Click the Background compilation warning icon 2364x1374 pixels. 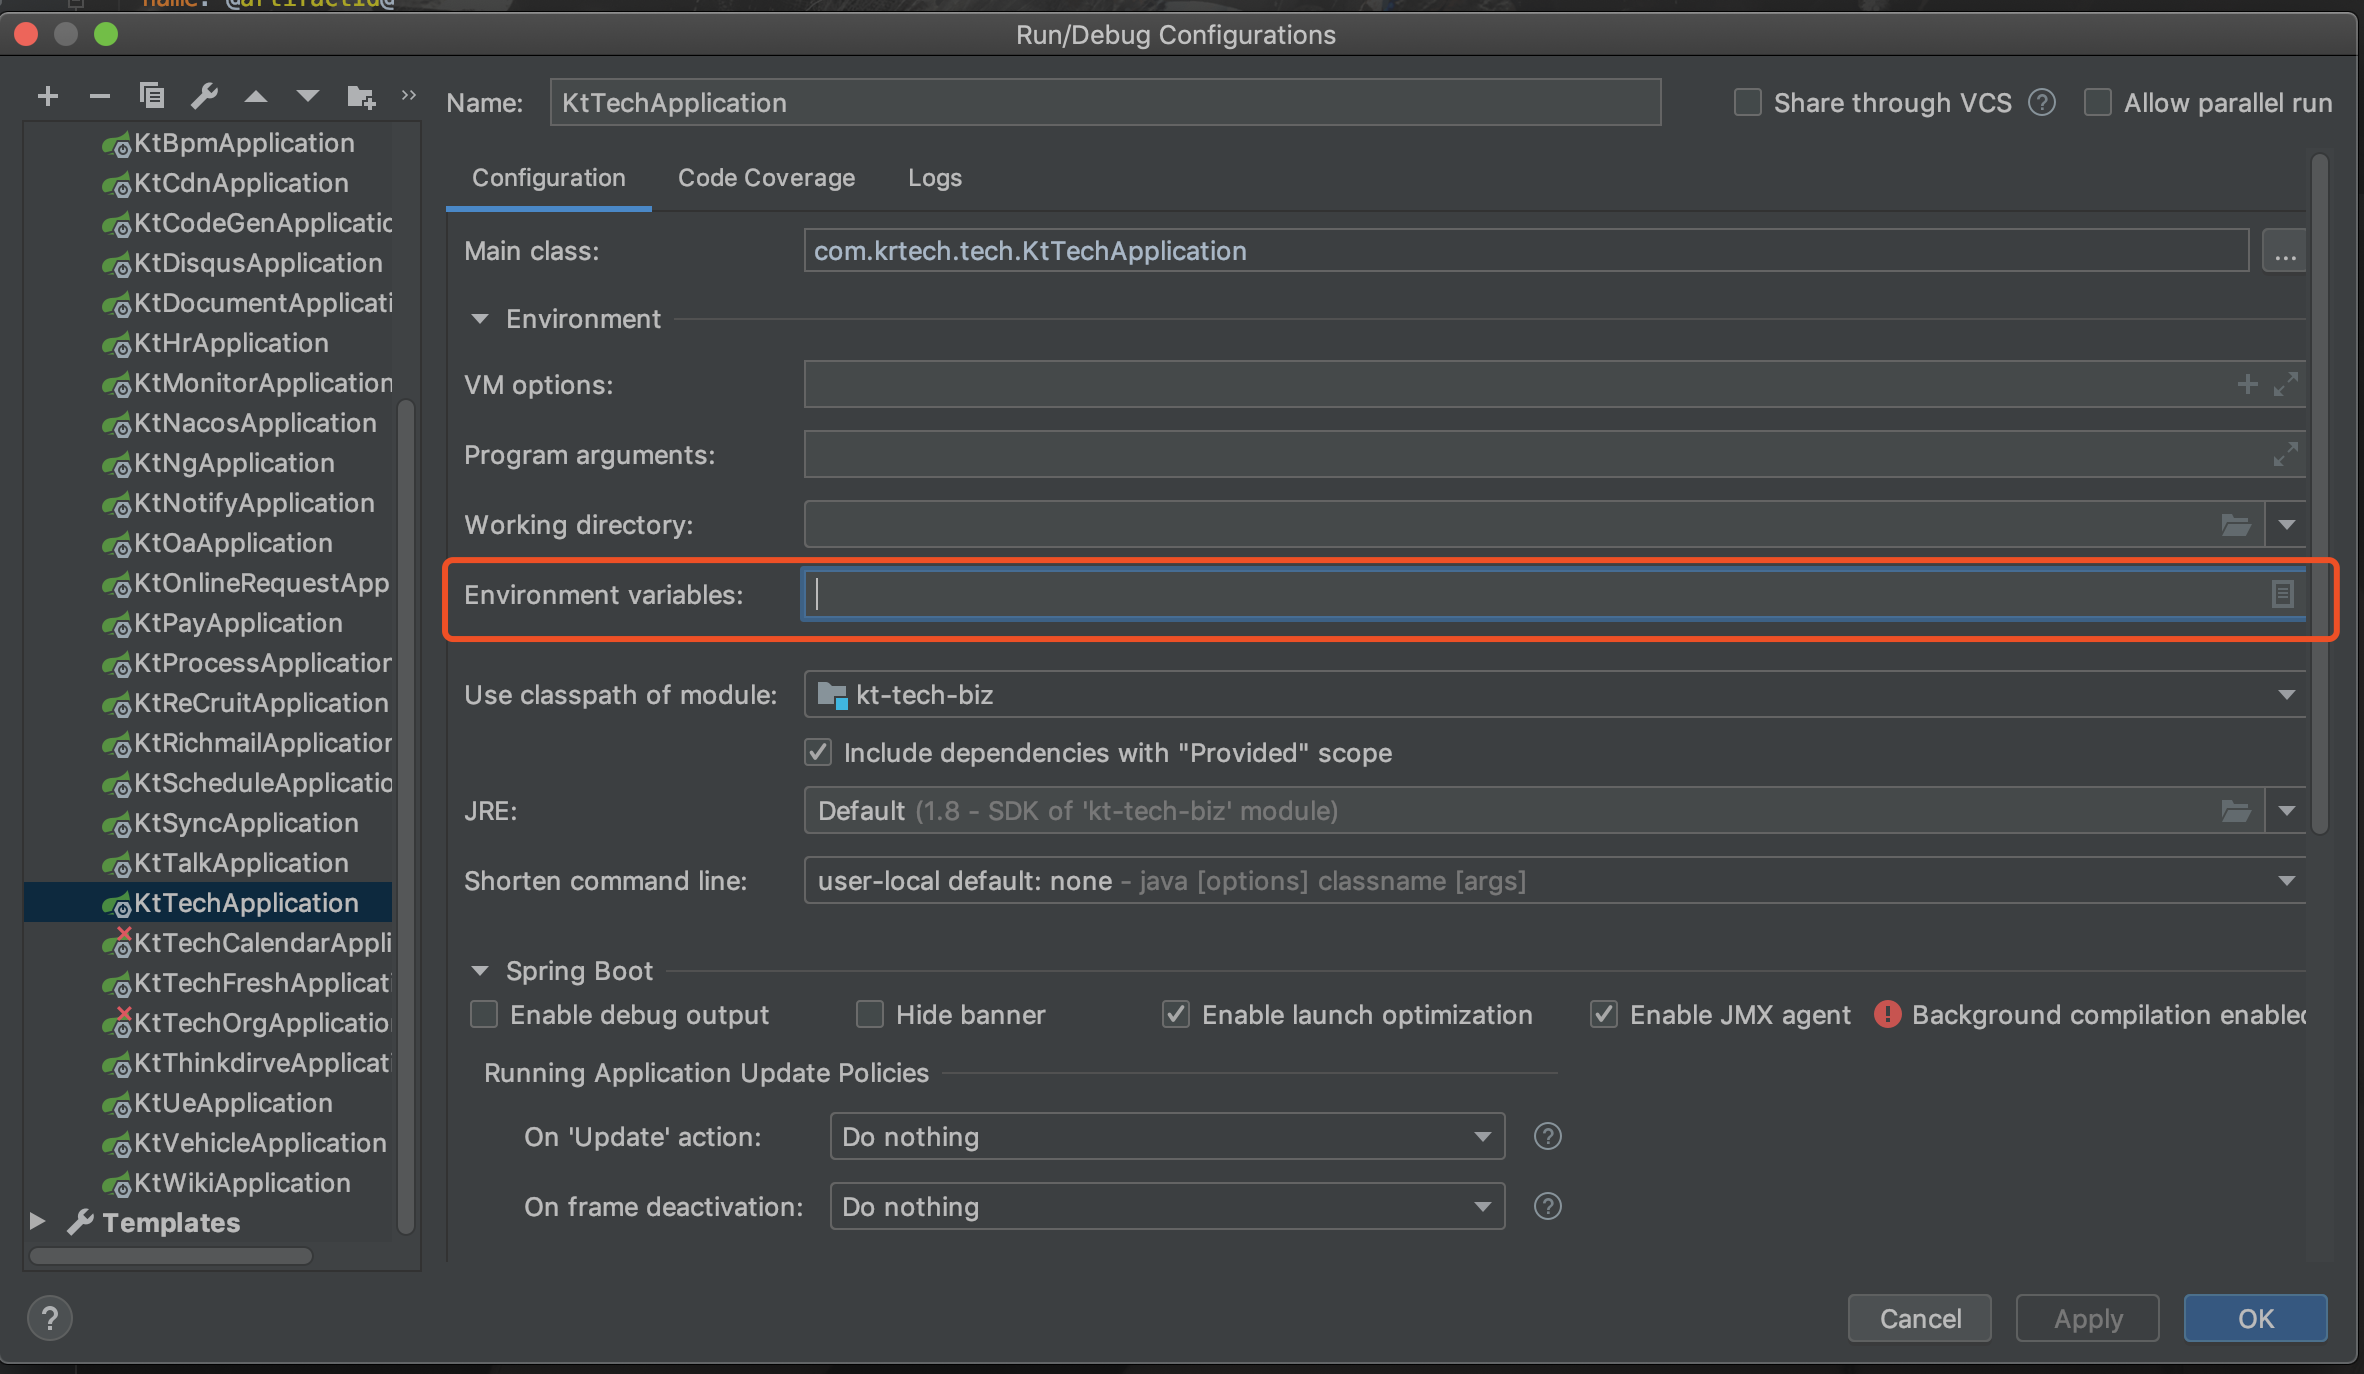click(1887, 1015)
